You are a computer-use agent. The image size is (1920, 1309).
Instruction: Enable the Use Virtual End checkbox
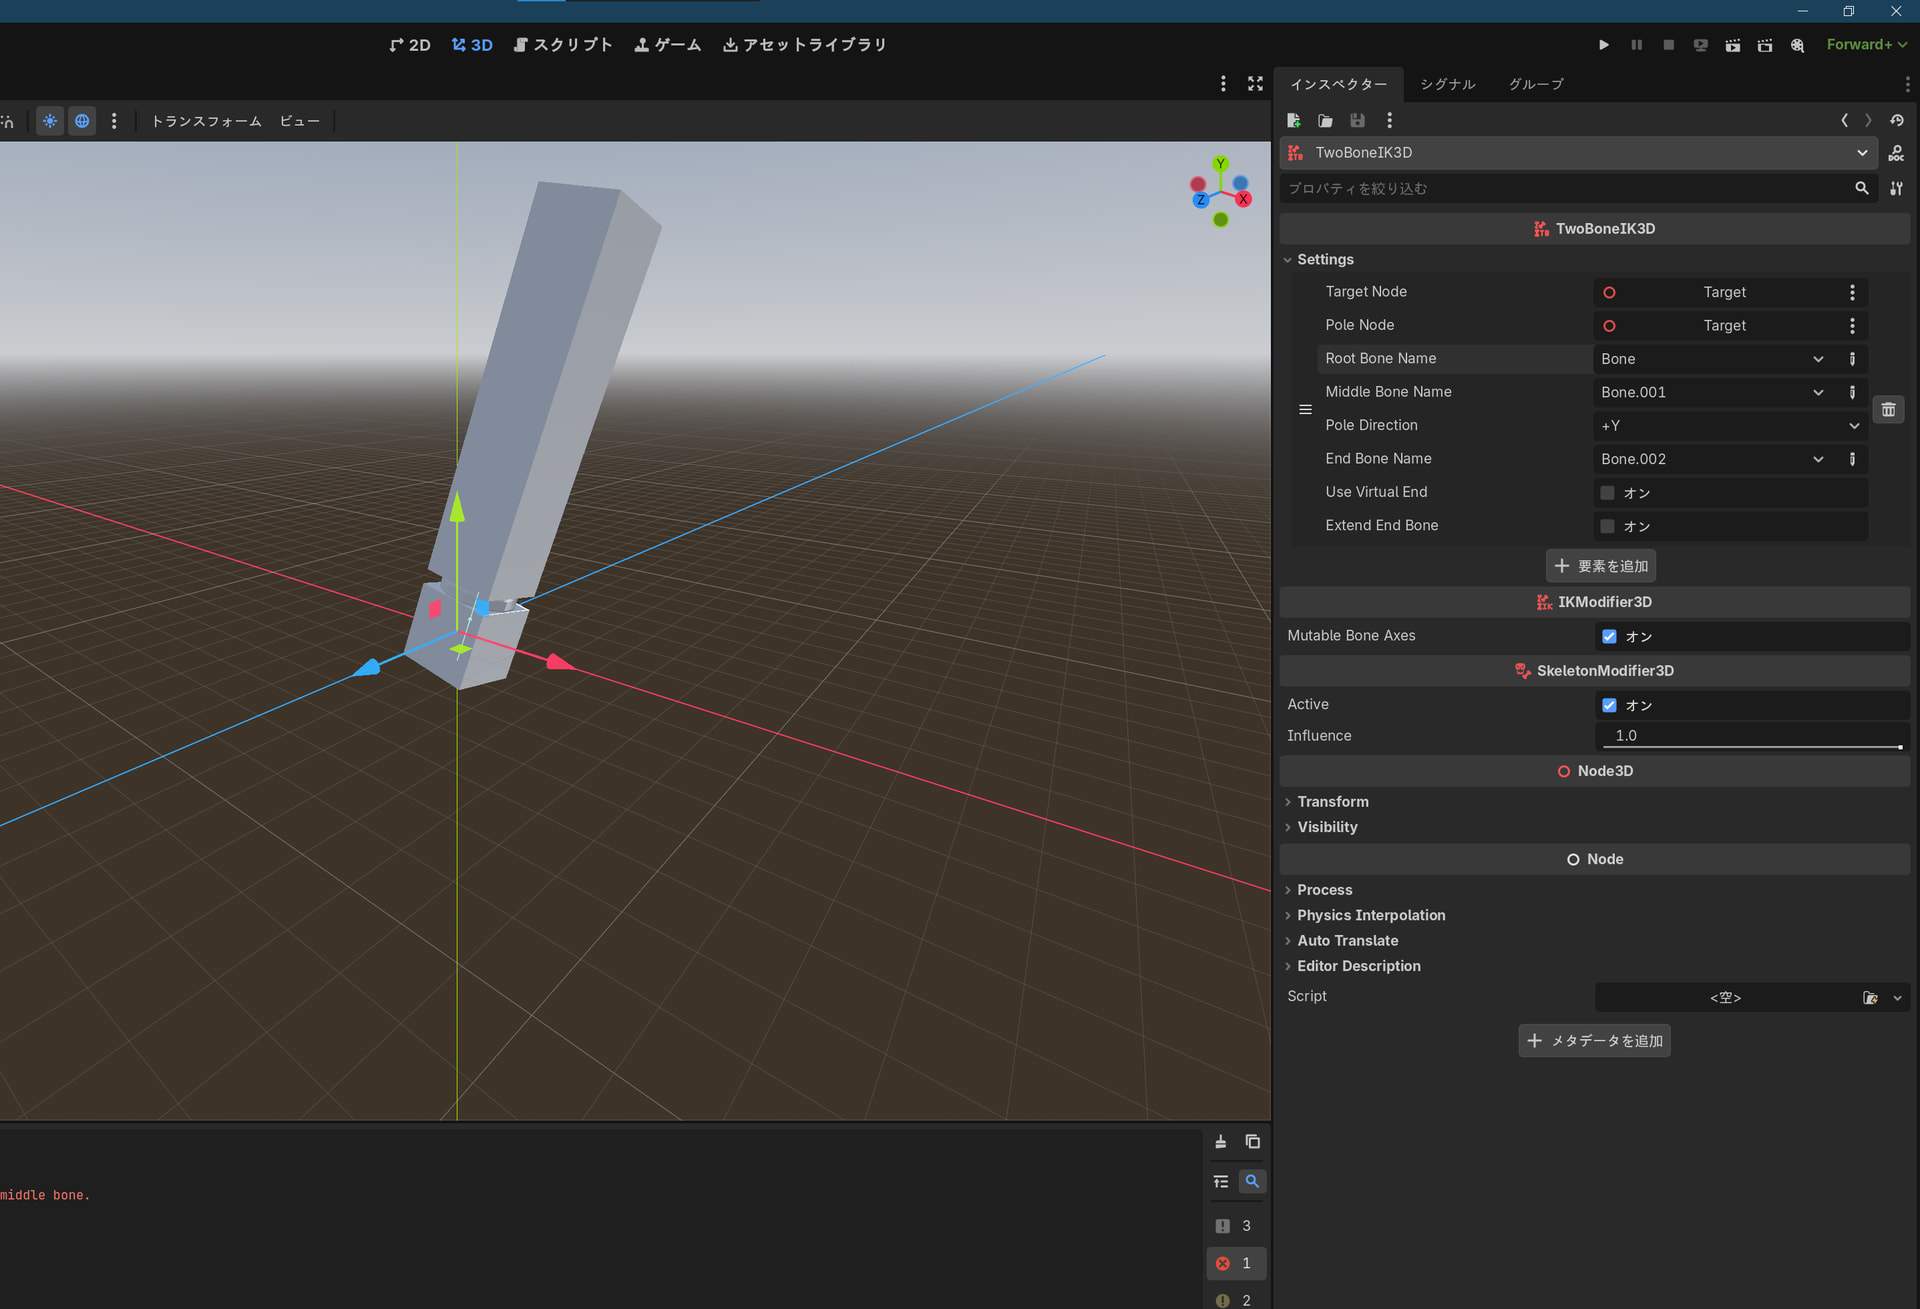(x=1607, y=493)
